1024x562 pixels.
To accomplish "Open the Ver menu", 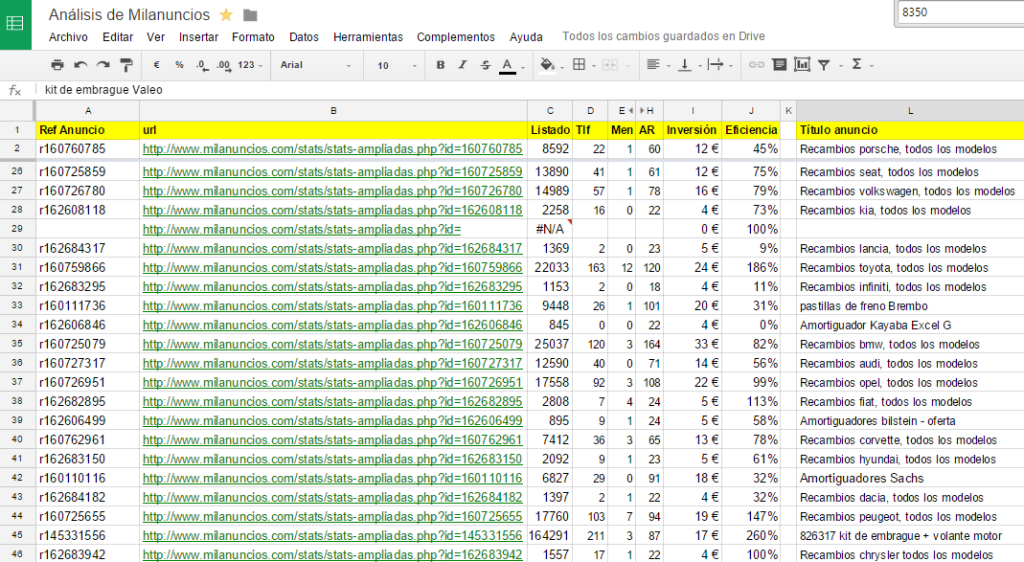I will 155,37.
